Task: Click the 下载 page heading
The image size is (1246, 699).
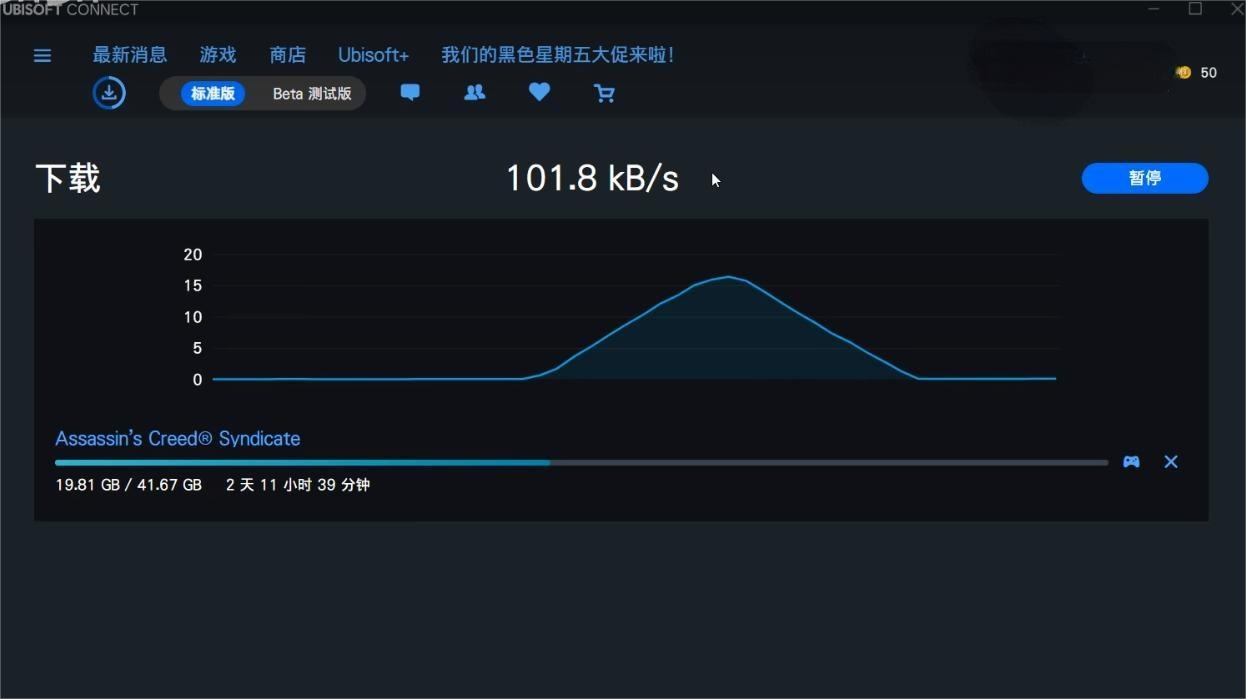Action: [x=68, y=179]
